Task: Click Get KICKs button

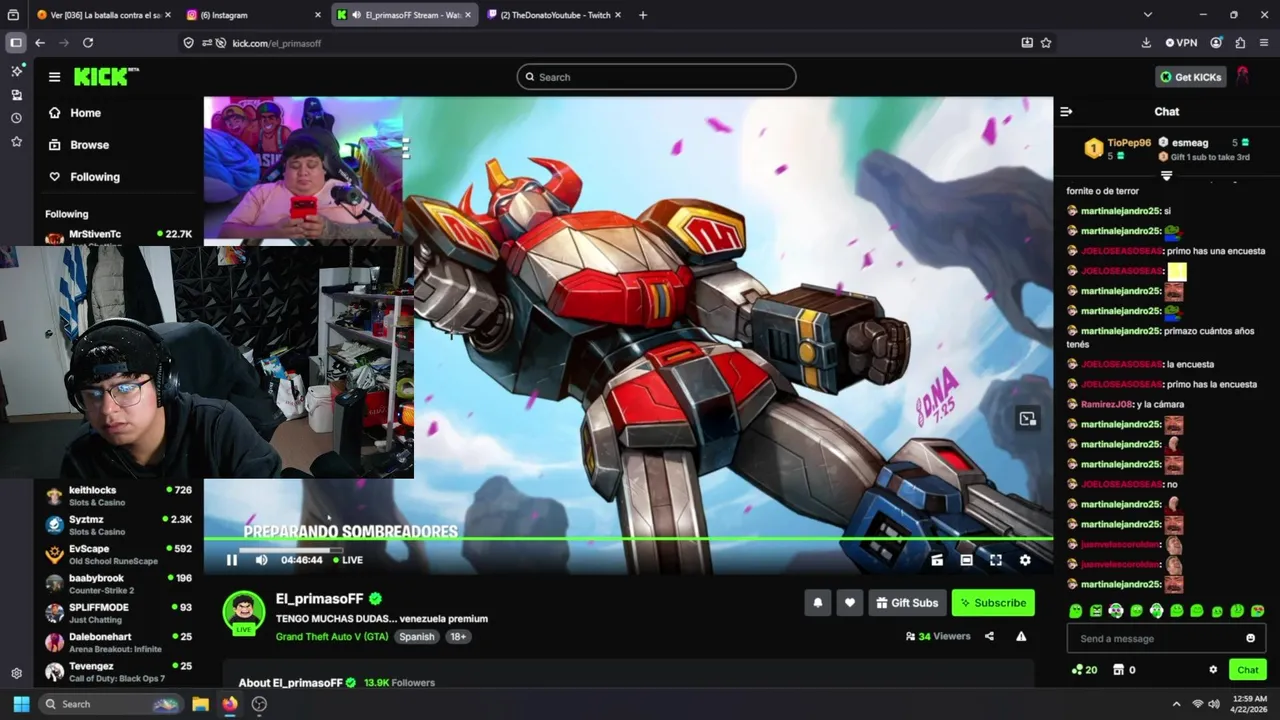Action: click(1190, 77)
